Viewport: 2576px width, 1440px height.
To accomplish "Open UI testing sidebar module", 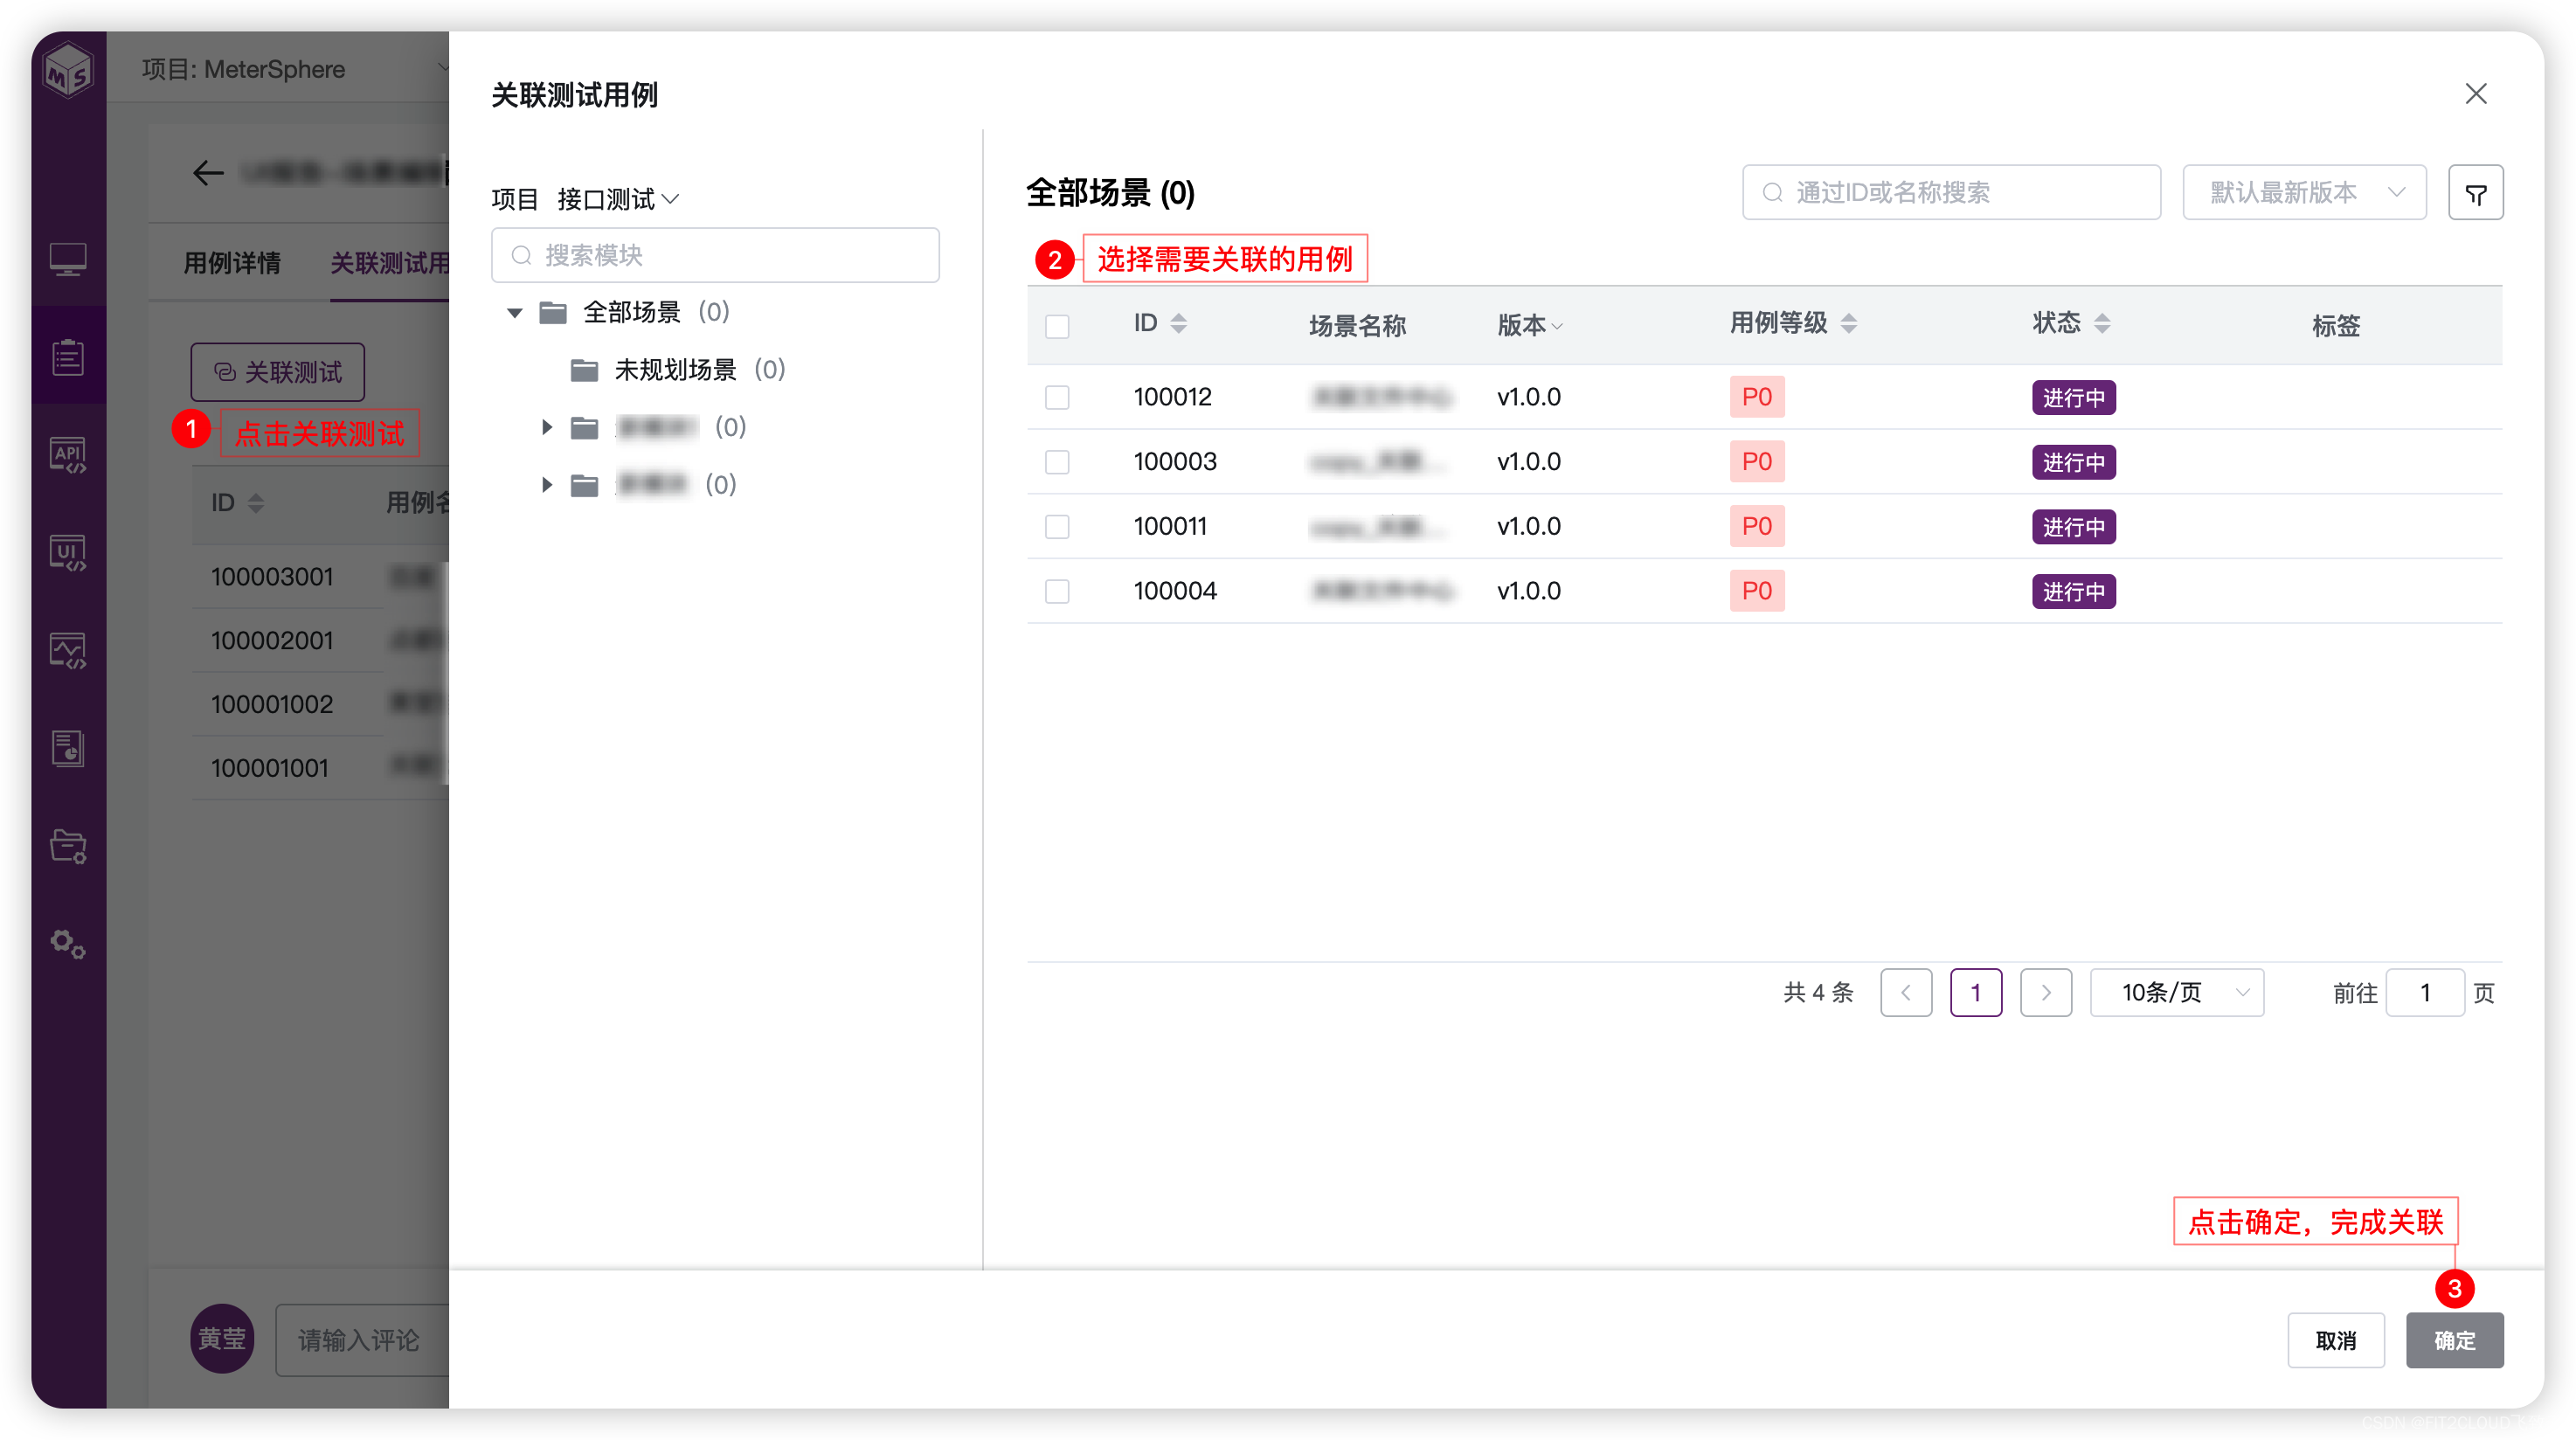I will tap(68, 553).
